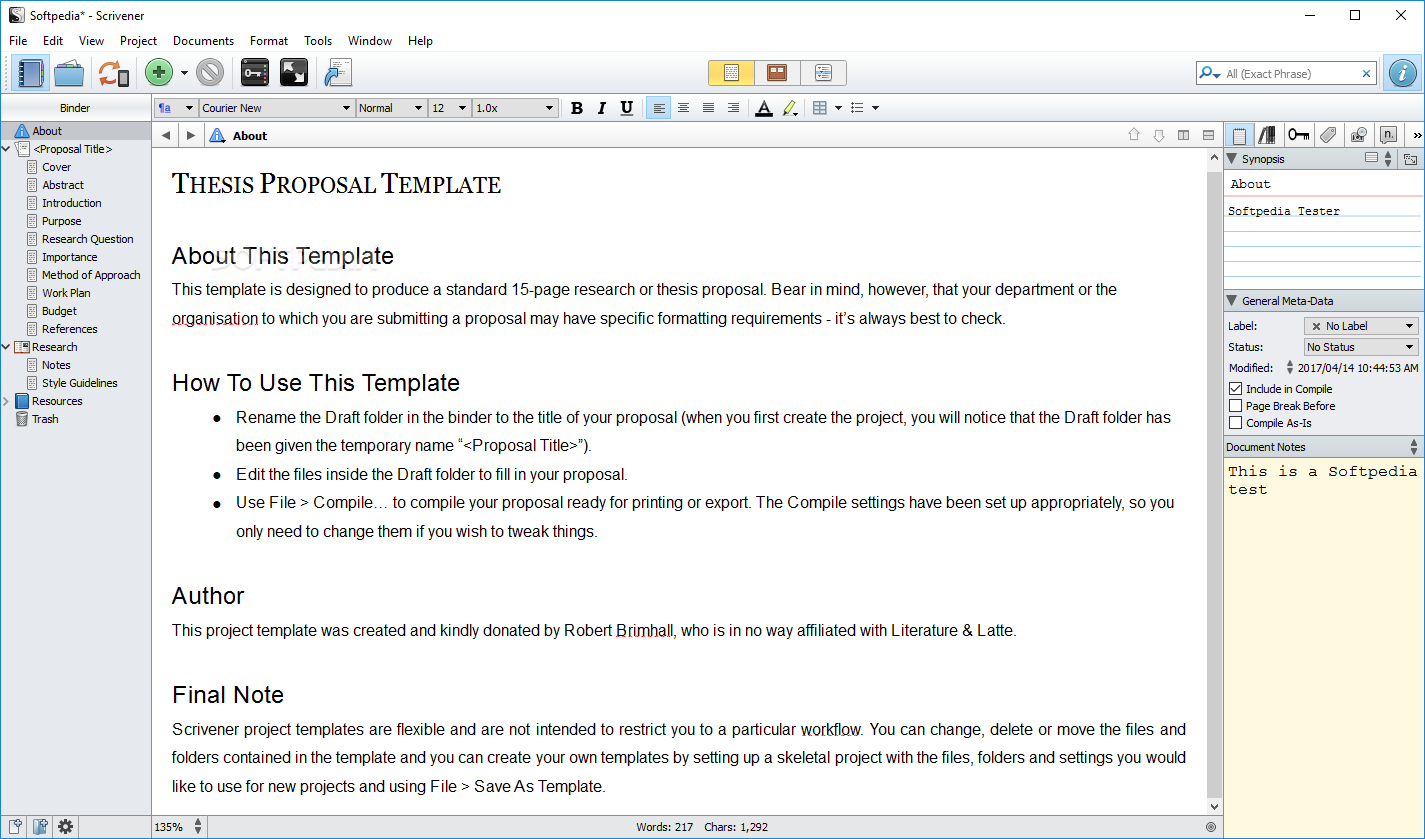This screenshot has height=839, width=1425.
Task: Apply underline formatting
Action: click(x=627, y=108)
